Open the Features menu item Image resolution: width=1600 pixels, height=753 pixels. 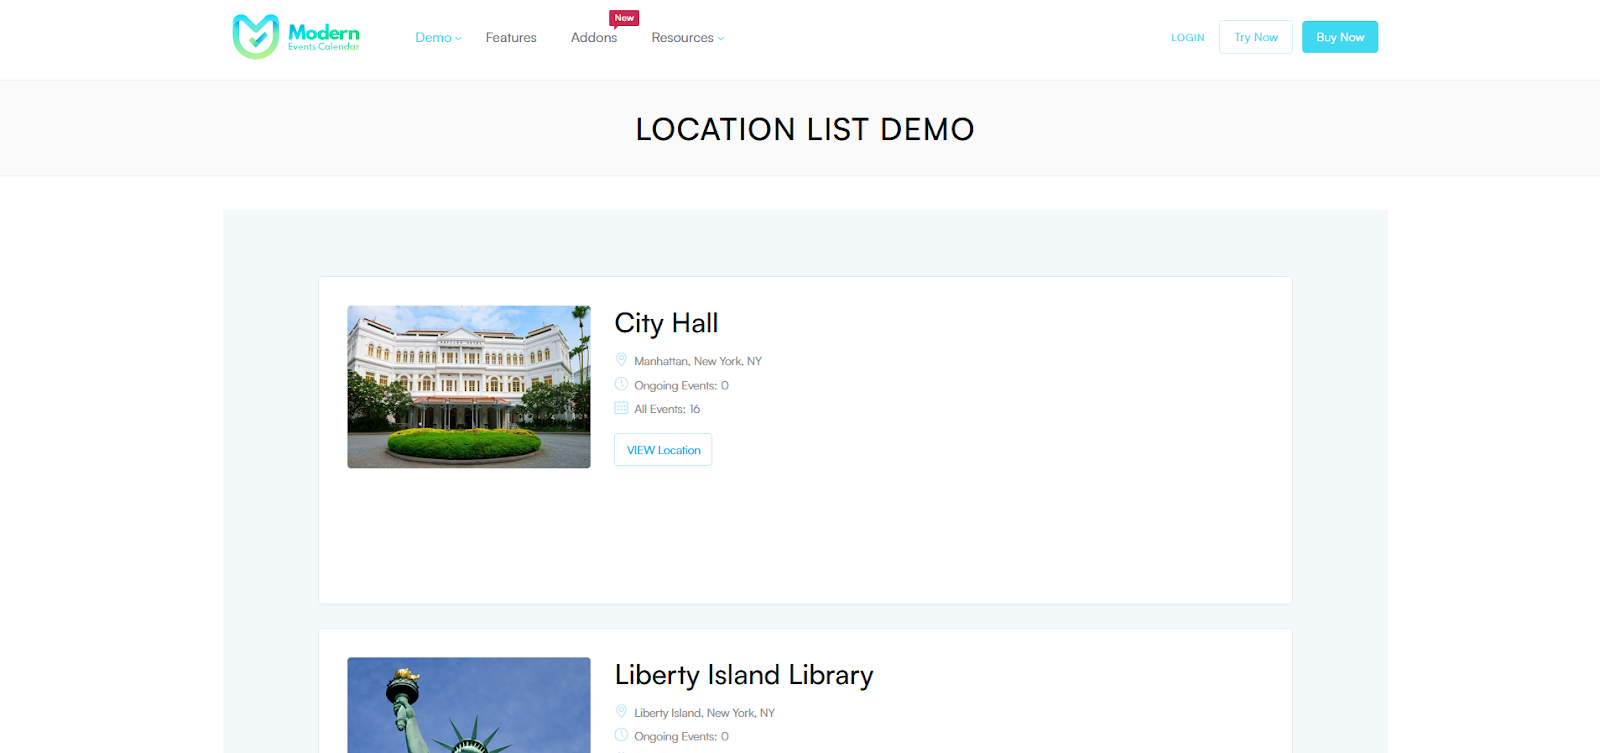(511, 38)
